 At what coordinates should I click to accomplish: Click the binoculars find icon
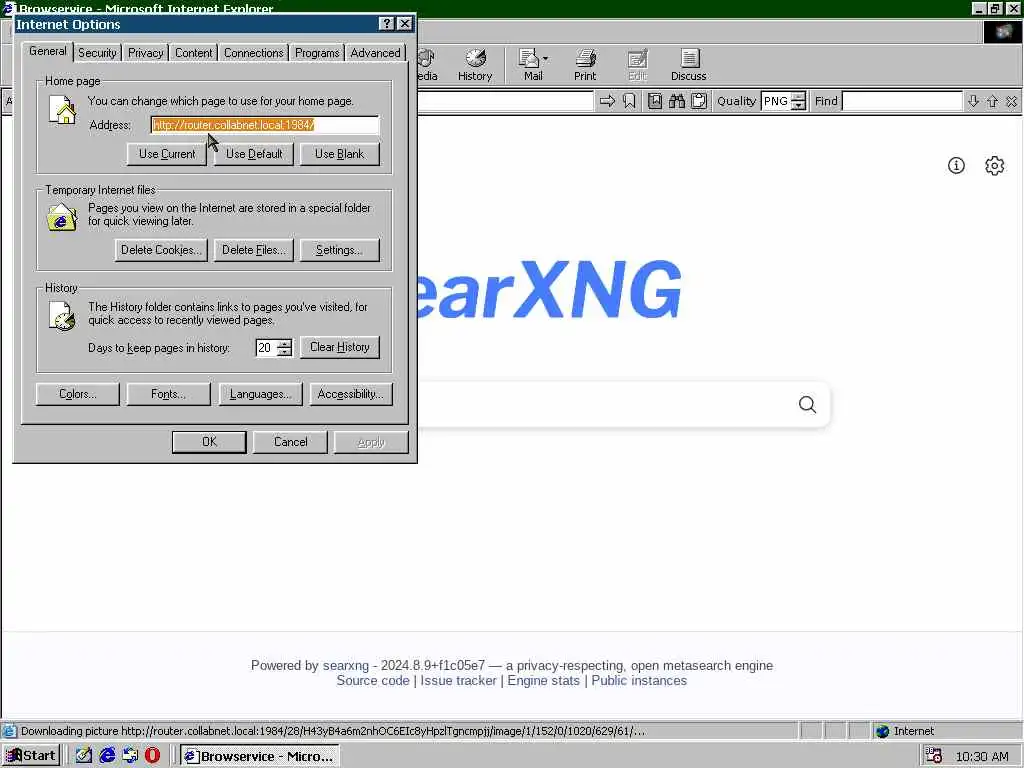click(x=677, y=101)
